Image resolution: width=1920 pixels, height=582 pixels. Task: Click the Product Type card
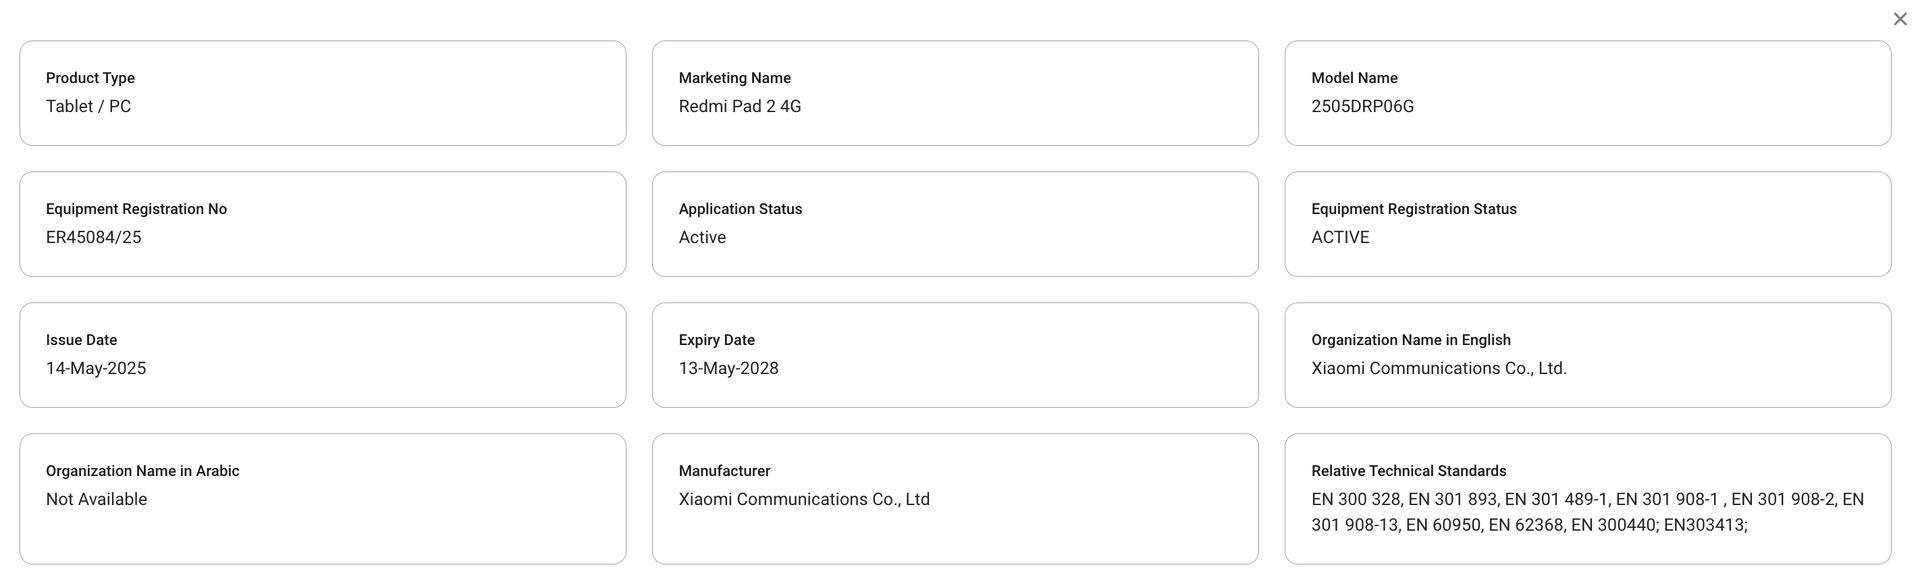click(x=323, y=93)
